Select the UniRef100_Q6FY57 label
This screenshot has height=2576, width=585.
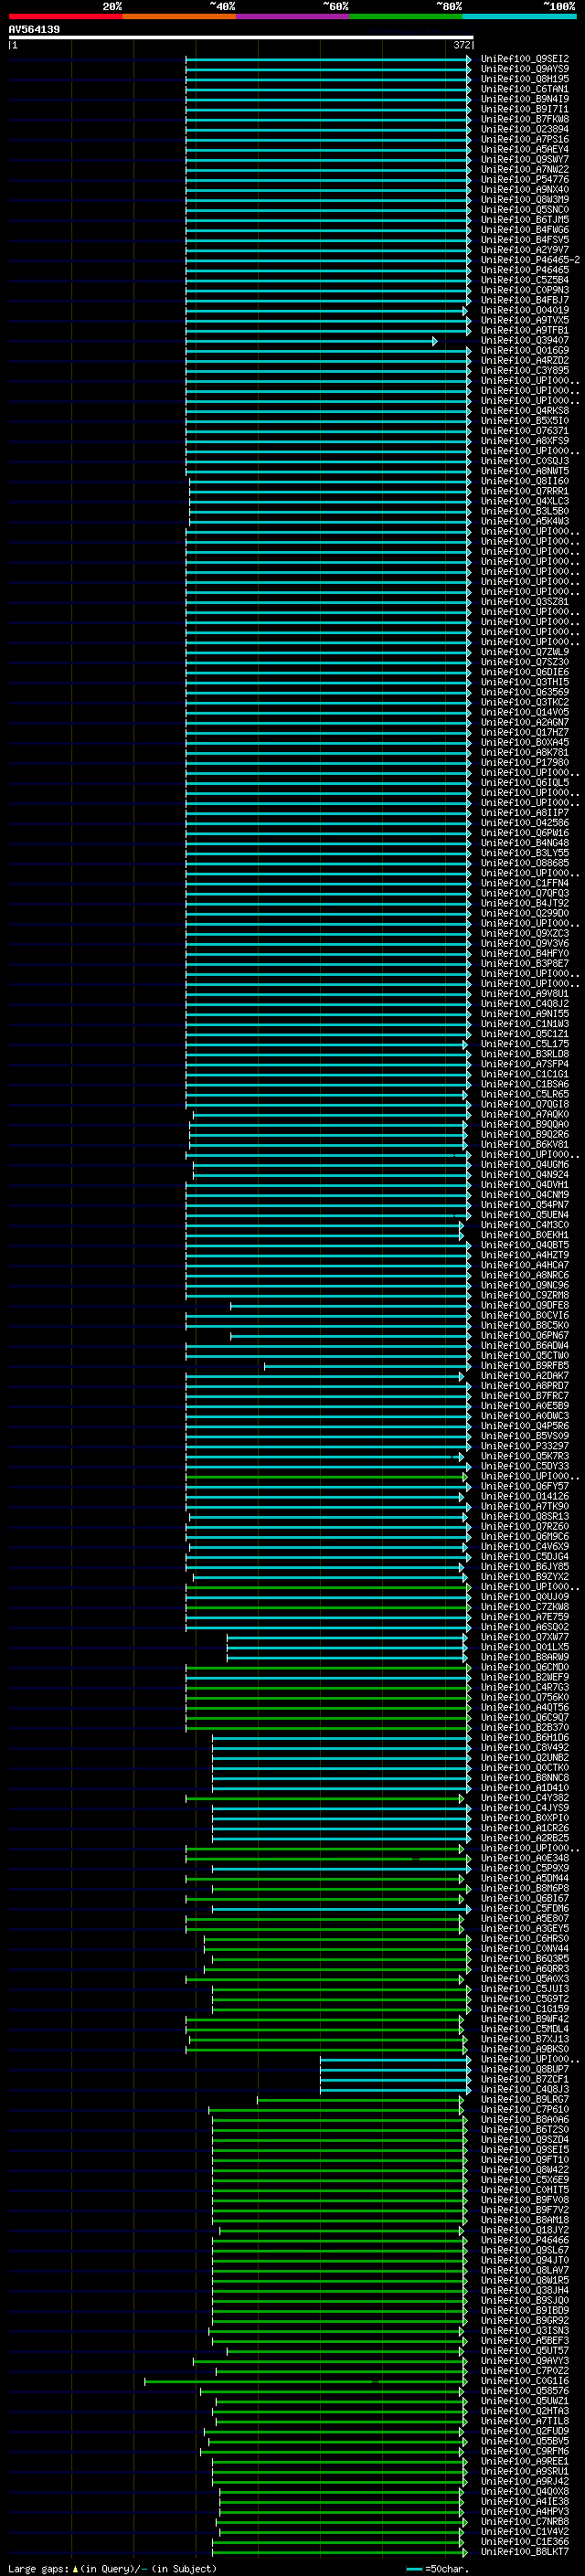[525, 1487]
